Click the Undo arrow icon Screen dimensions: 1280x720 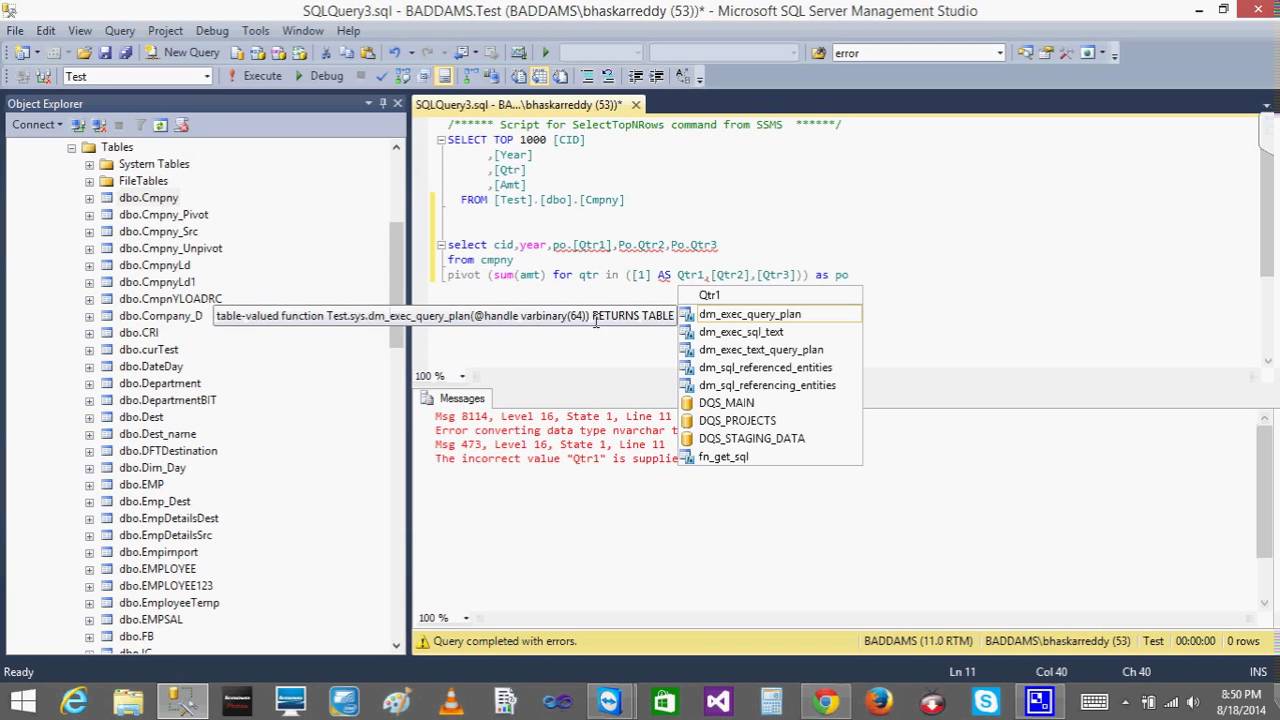[395, 53]
